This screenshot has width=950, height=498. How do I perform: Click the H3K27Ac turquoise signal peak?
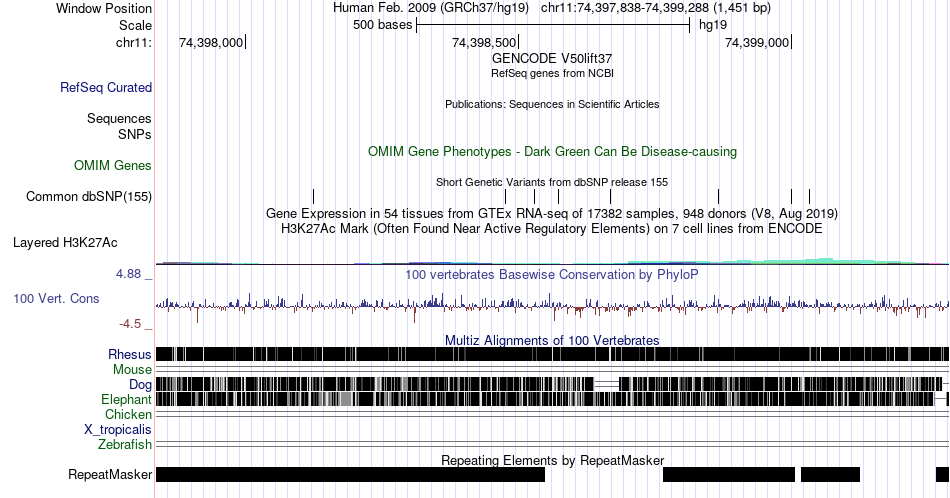click(824, 261)
